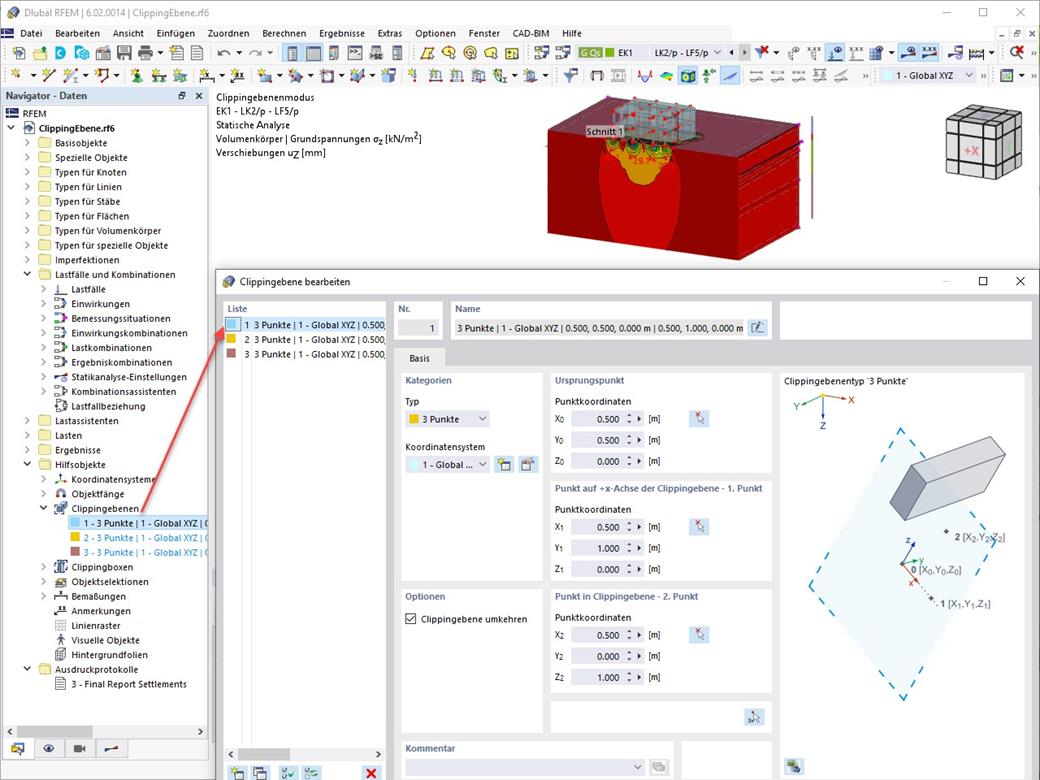Switch to the Basis tab

click(x=419, y=358)
